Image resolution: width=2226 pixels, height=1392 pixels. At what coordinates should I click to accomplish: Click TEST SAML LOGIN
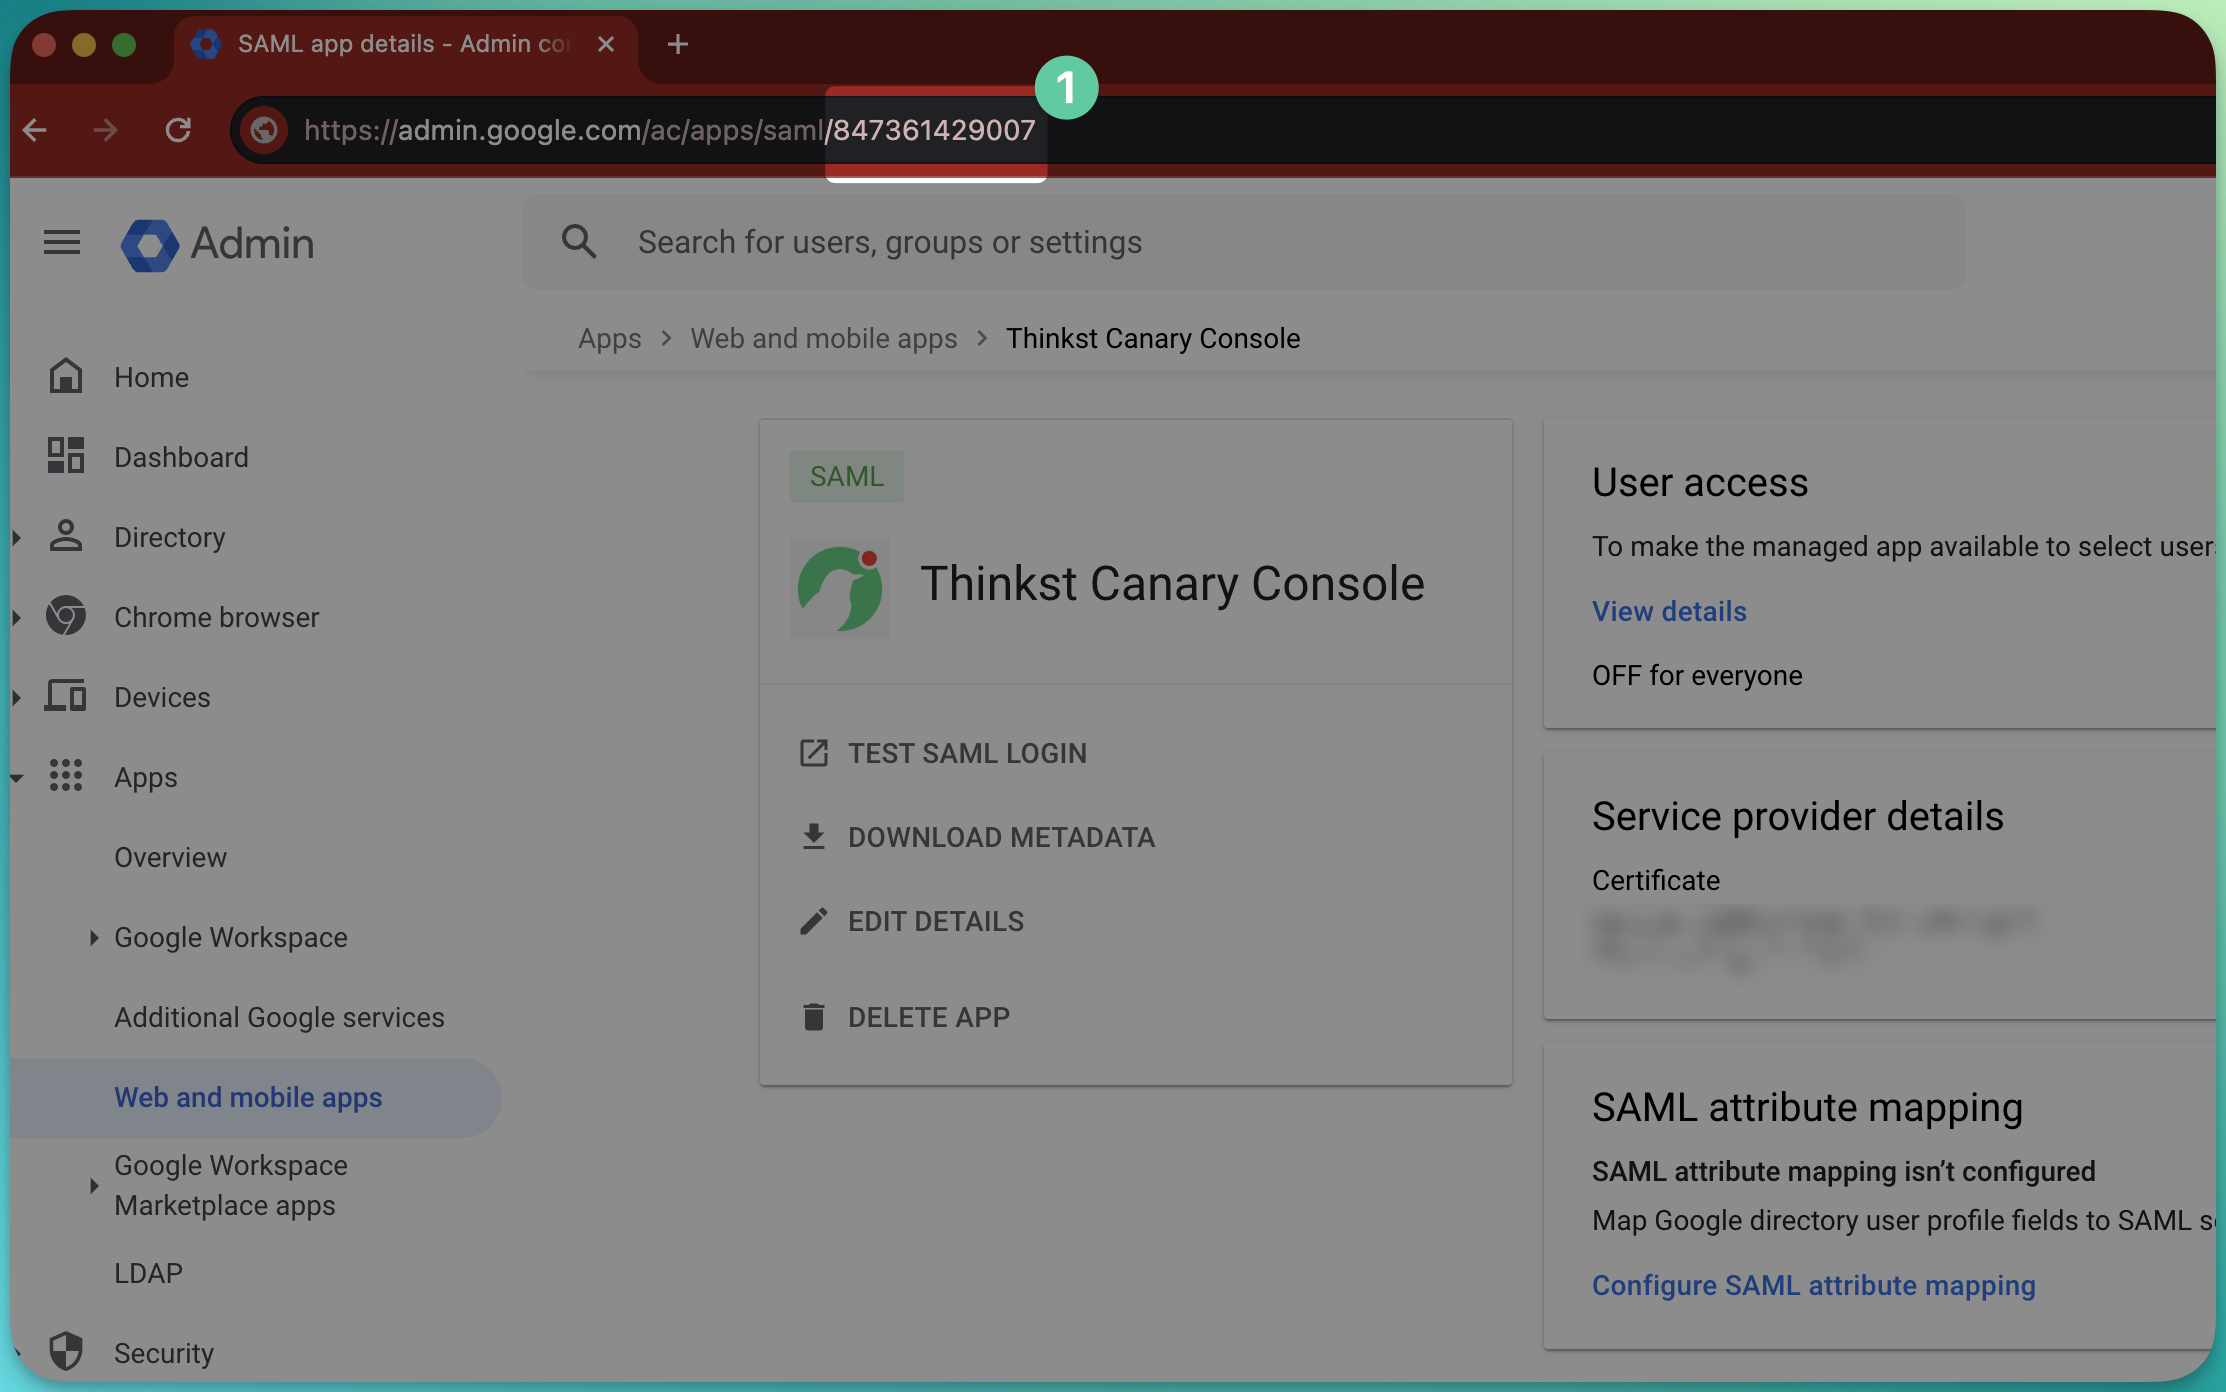[967, 753]
